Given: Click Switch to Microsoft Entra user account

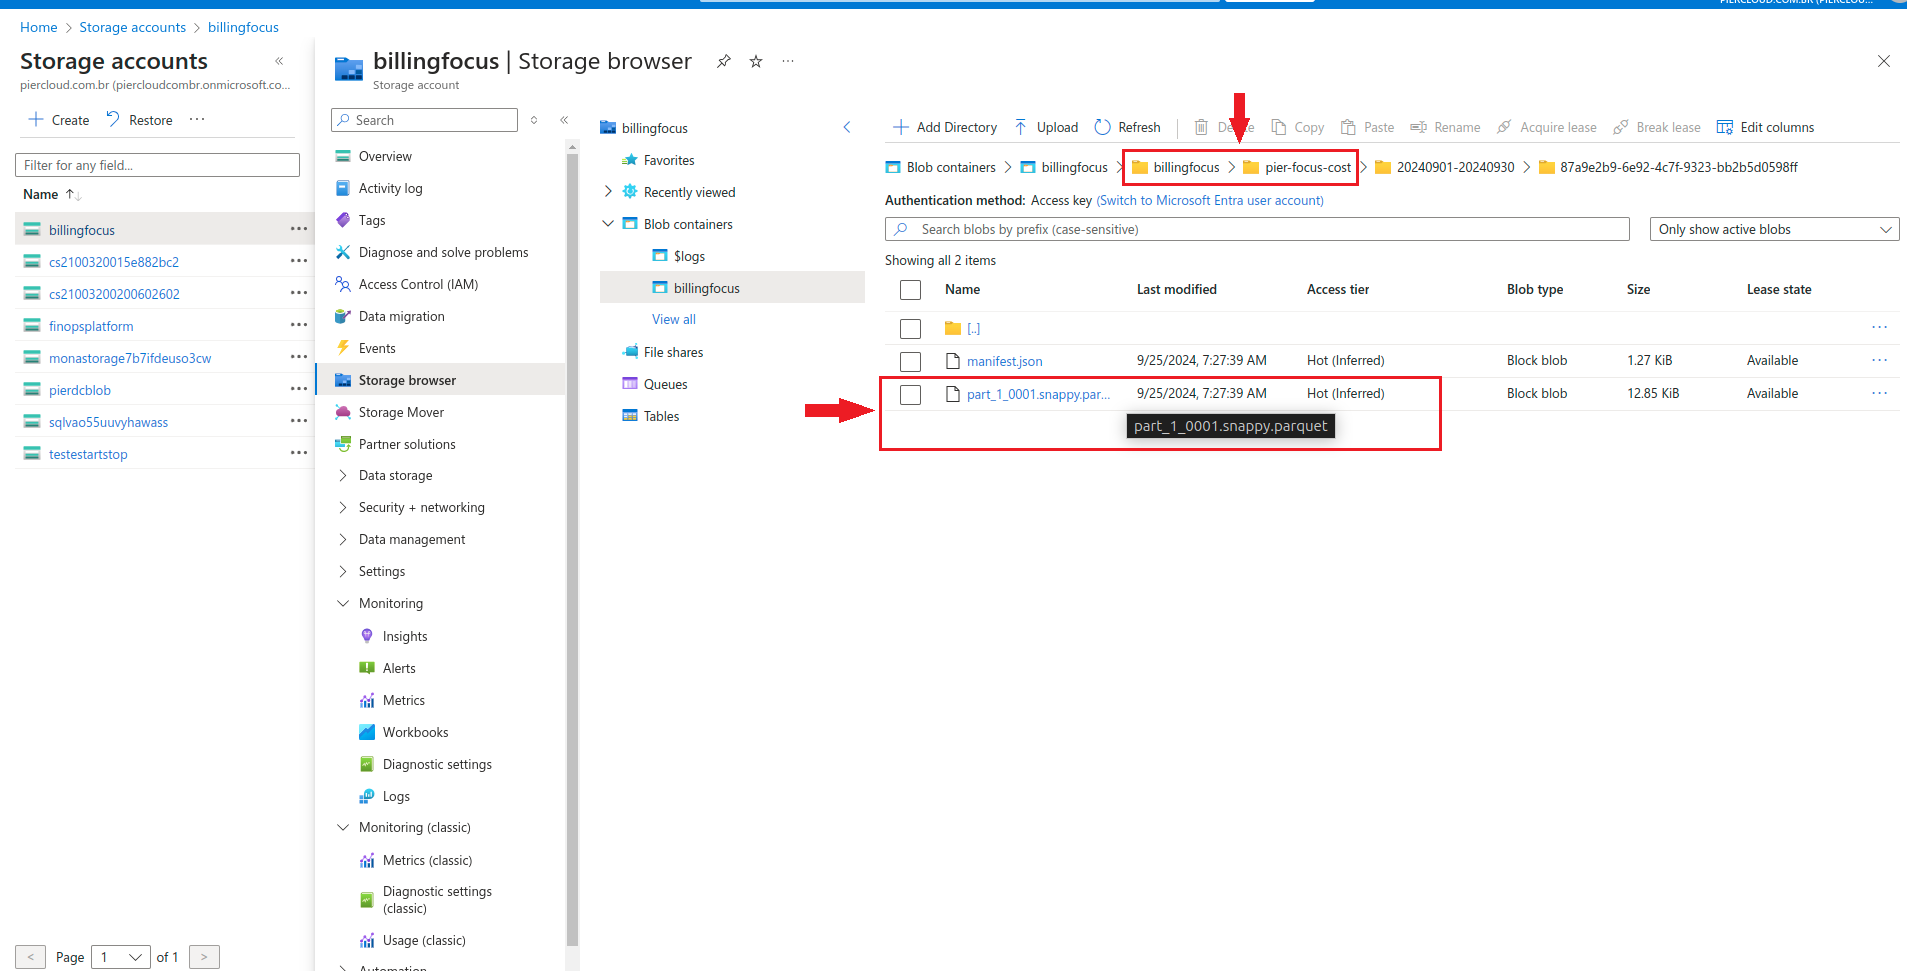Looking at the screenshot, I should point(1210,200).
